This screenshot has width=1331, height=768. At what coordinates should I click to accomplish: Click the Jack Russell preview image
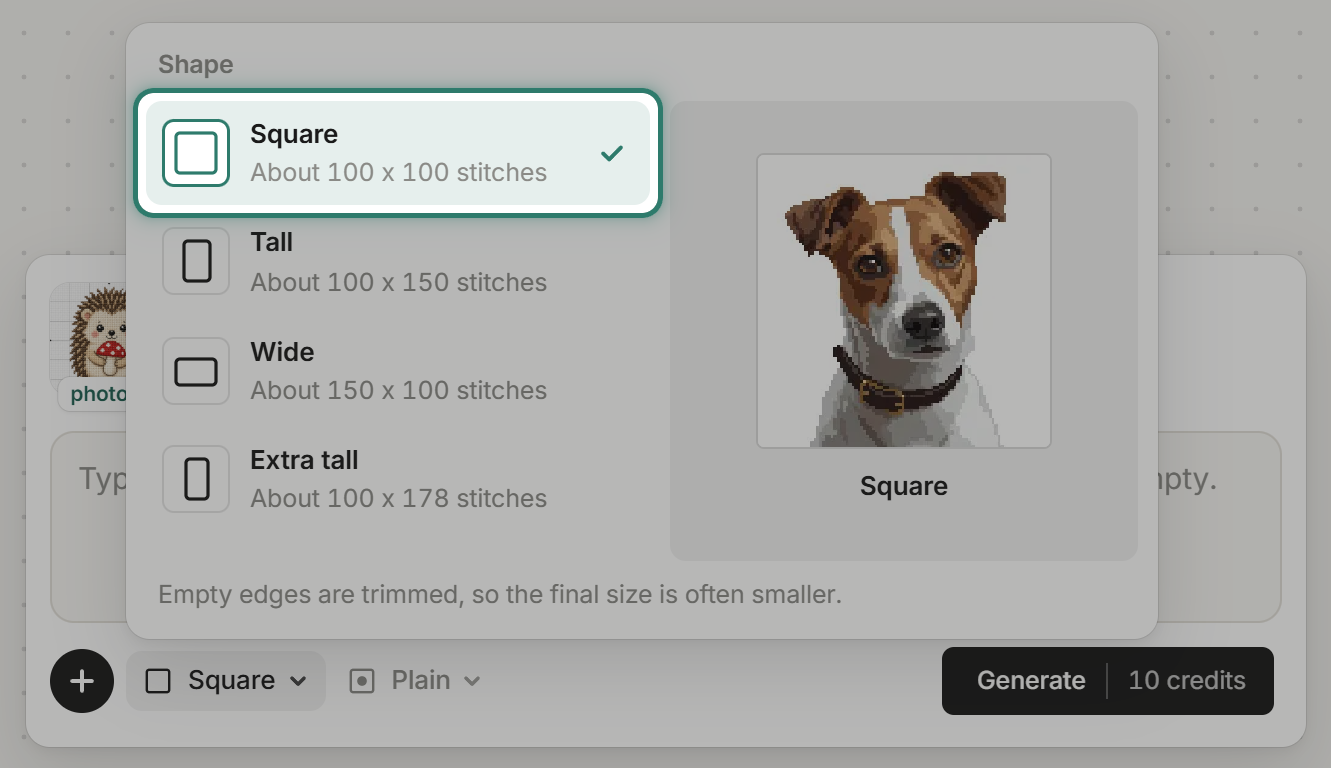point(904,301)
